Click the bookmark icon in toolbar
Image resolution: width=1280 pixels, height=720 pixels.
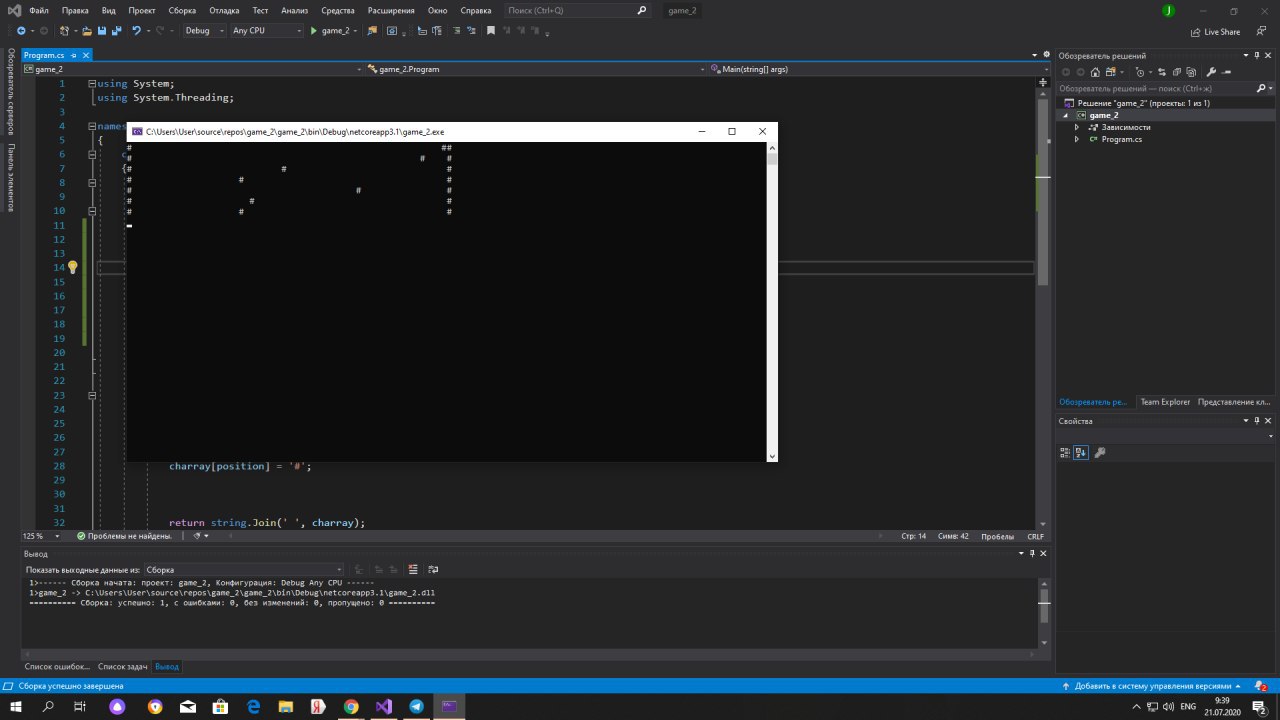coord(491,31)
